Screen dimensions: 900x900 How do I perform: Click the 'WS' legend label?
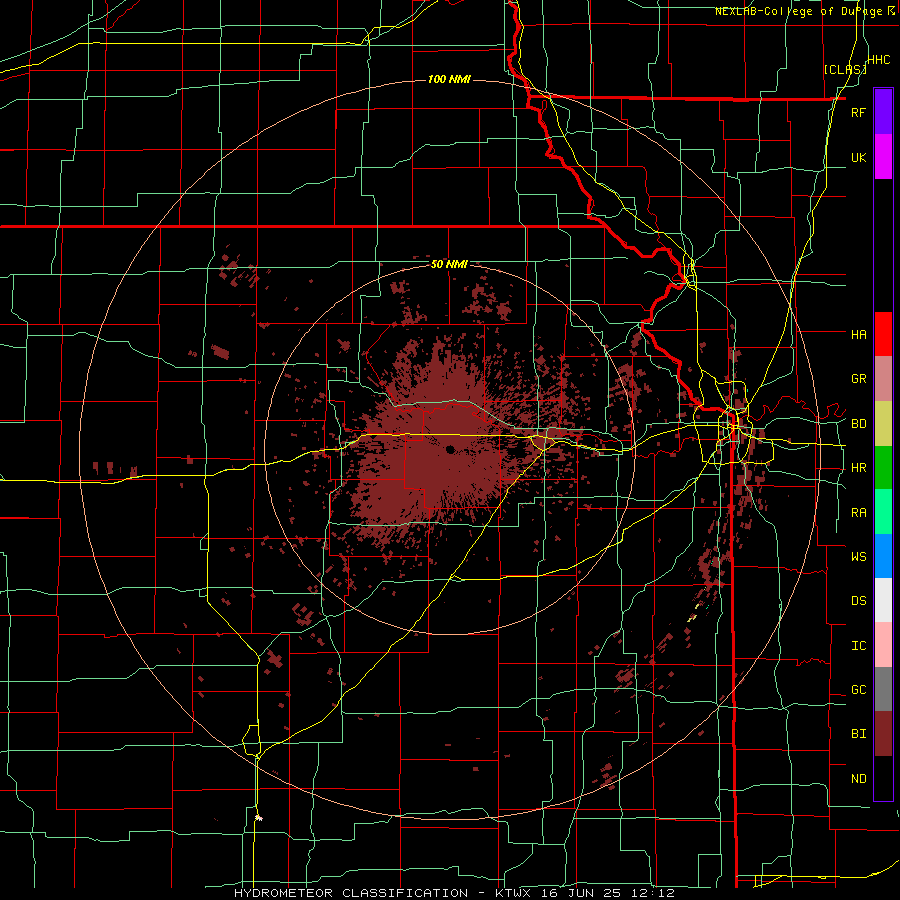(x=858, y=557)
